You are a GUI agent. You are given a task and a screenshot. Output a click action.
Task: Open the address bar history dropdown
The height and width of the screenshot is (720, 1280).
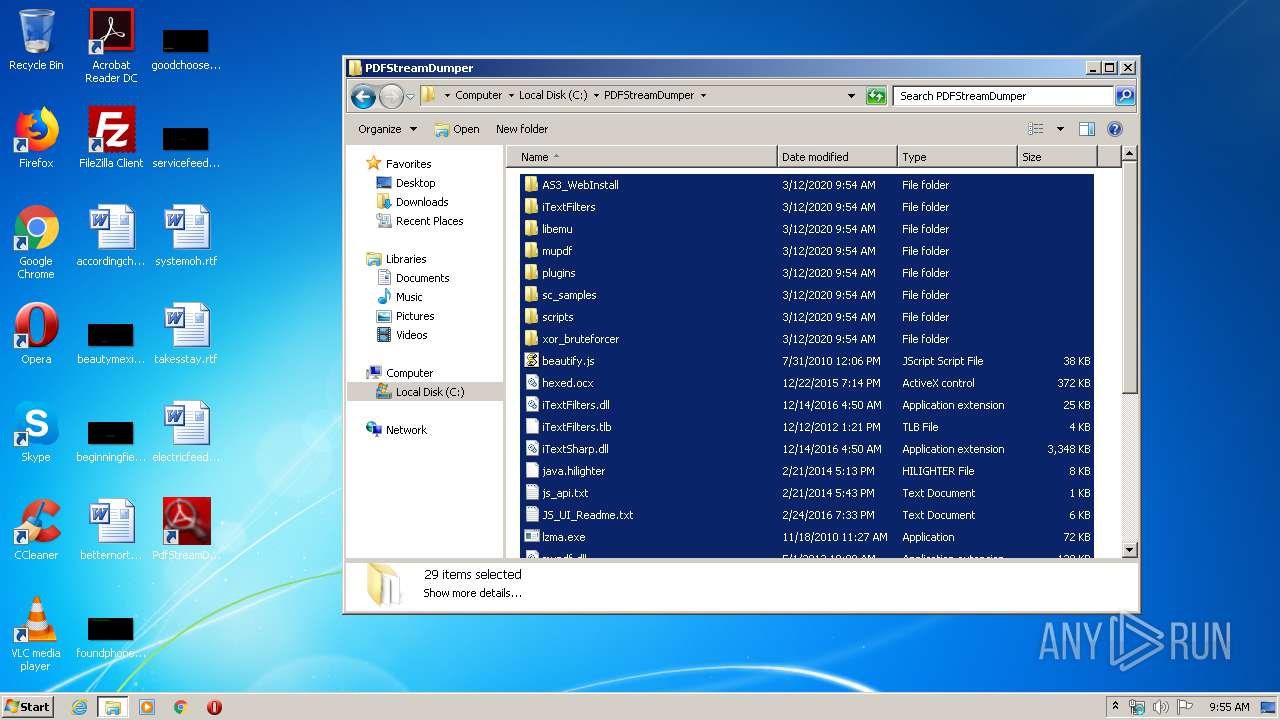pos(851,96)
